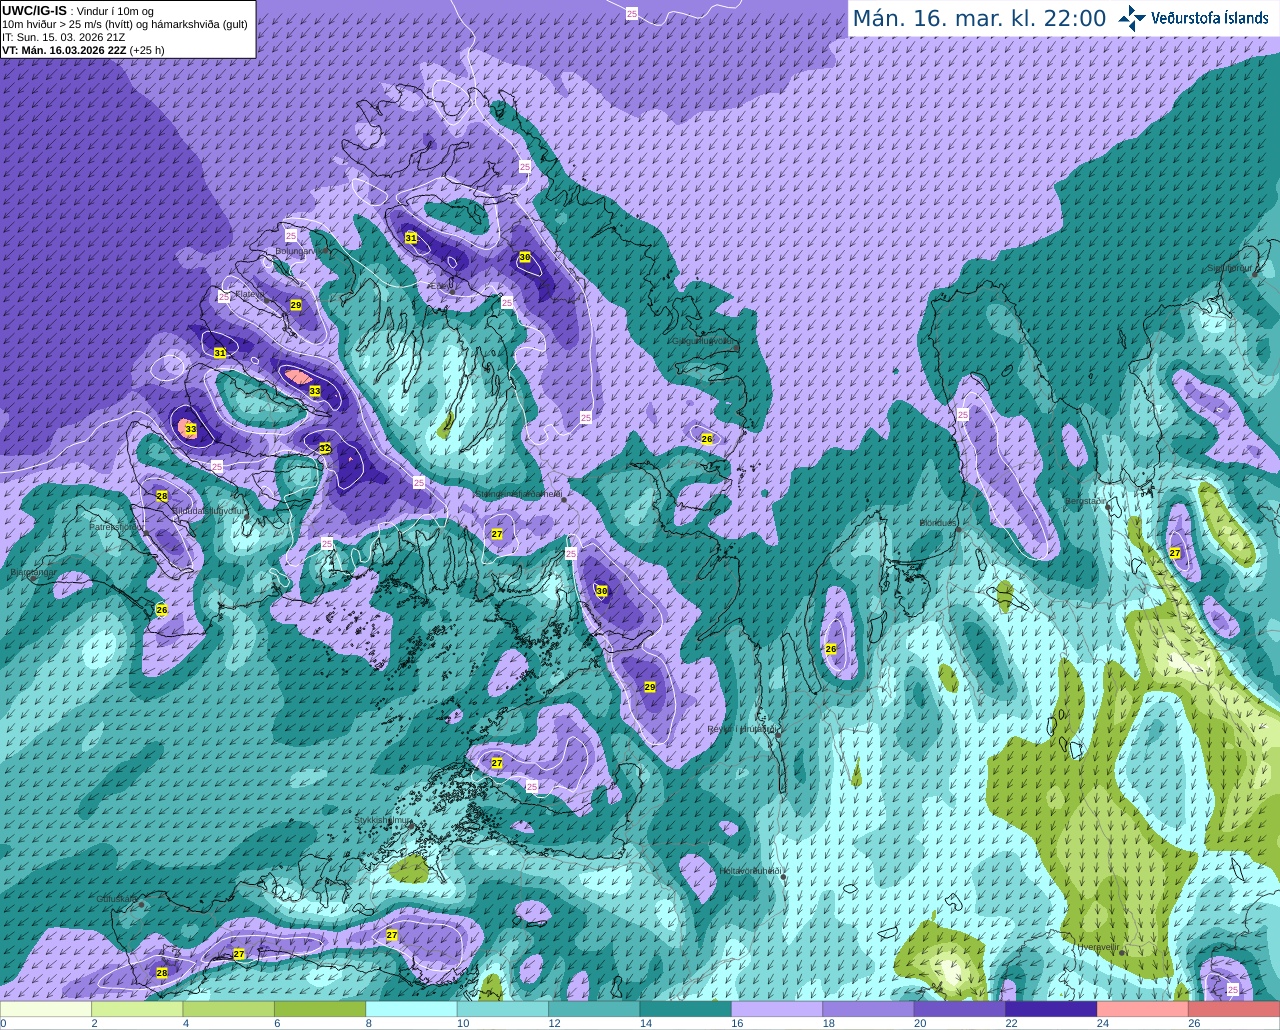Click the yellow 27 label near Steingrímsfjarðarheiði

(x=497, y=534)
